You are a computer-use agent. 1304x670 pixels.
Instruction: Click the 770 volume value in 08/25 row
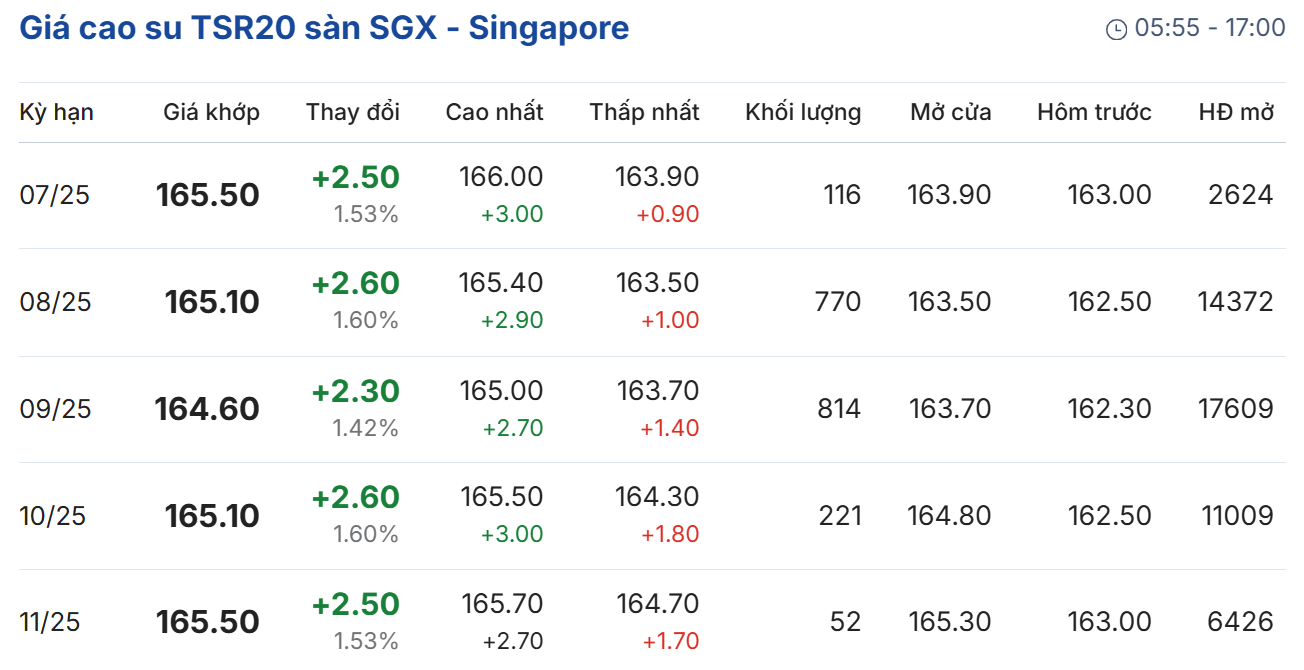(838, 302)
